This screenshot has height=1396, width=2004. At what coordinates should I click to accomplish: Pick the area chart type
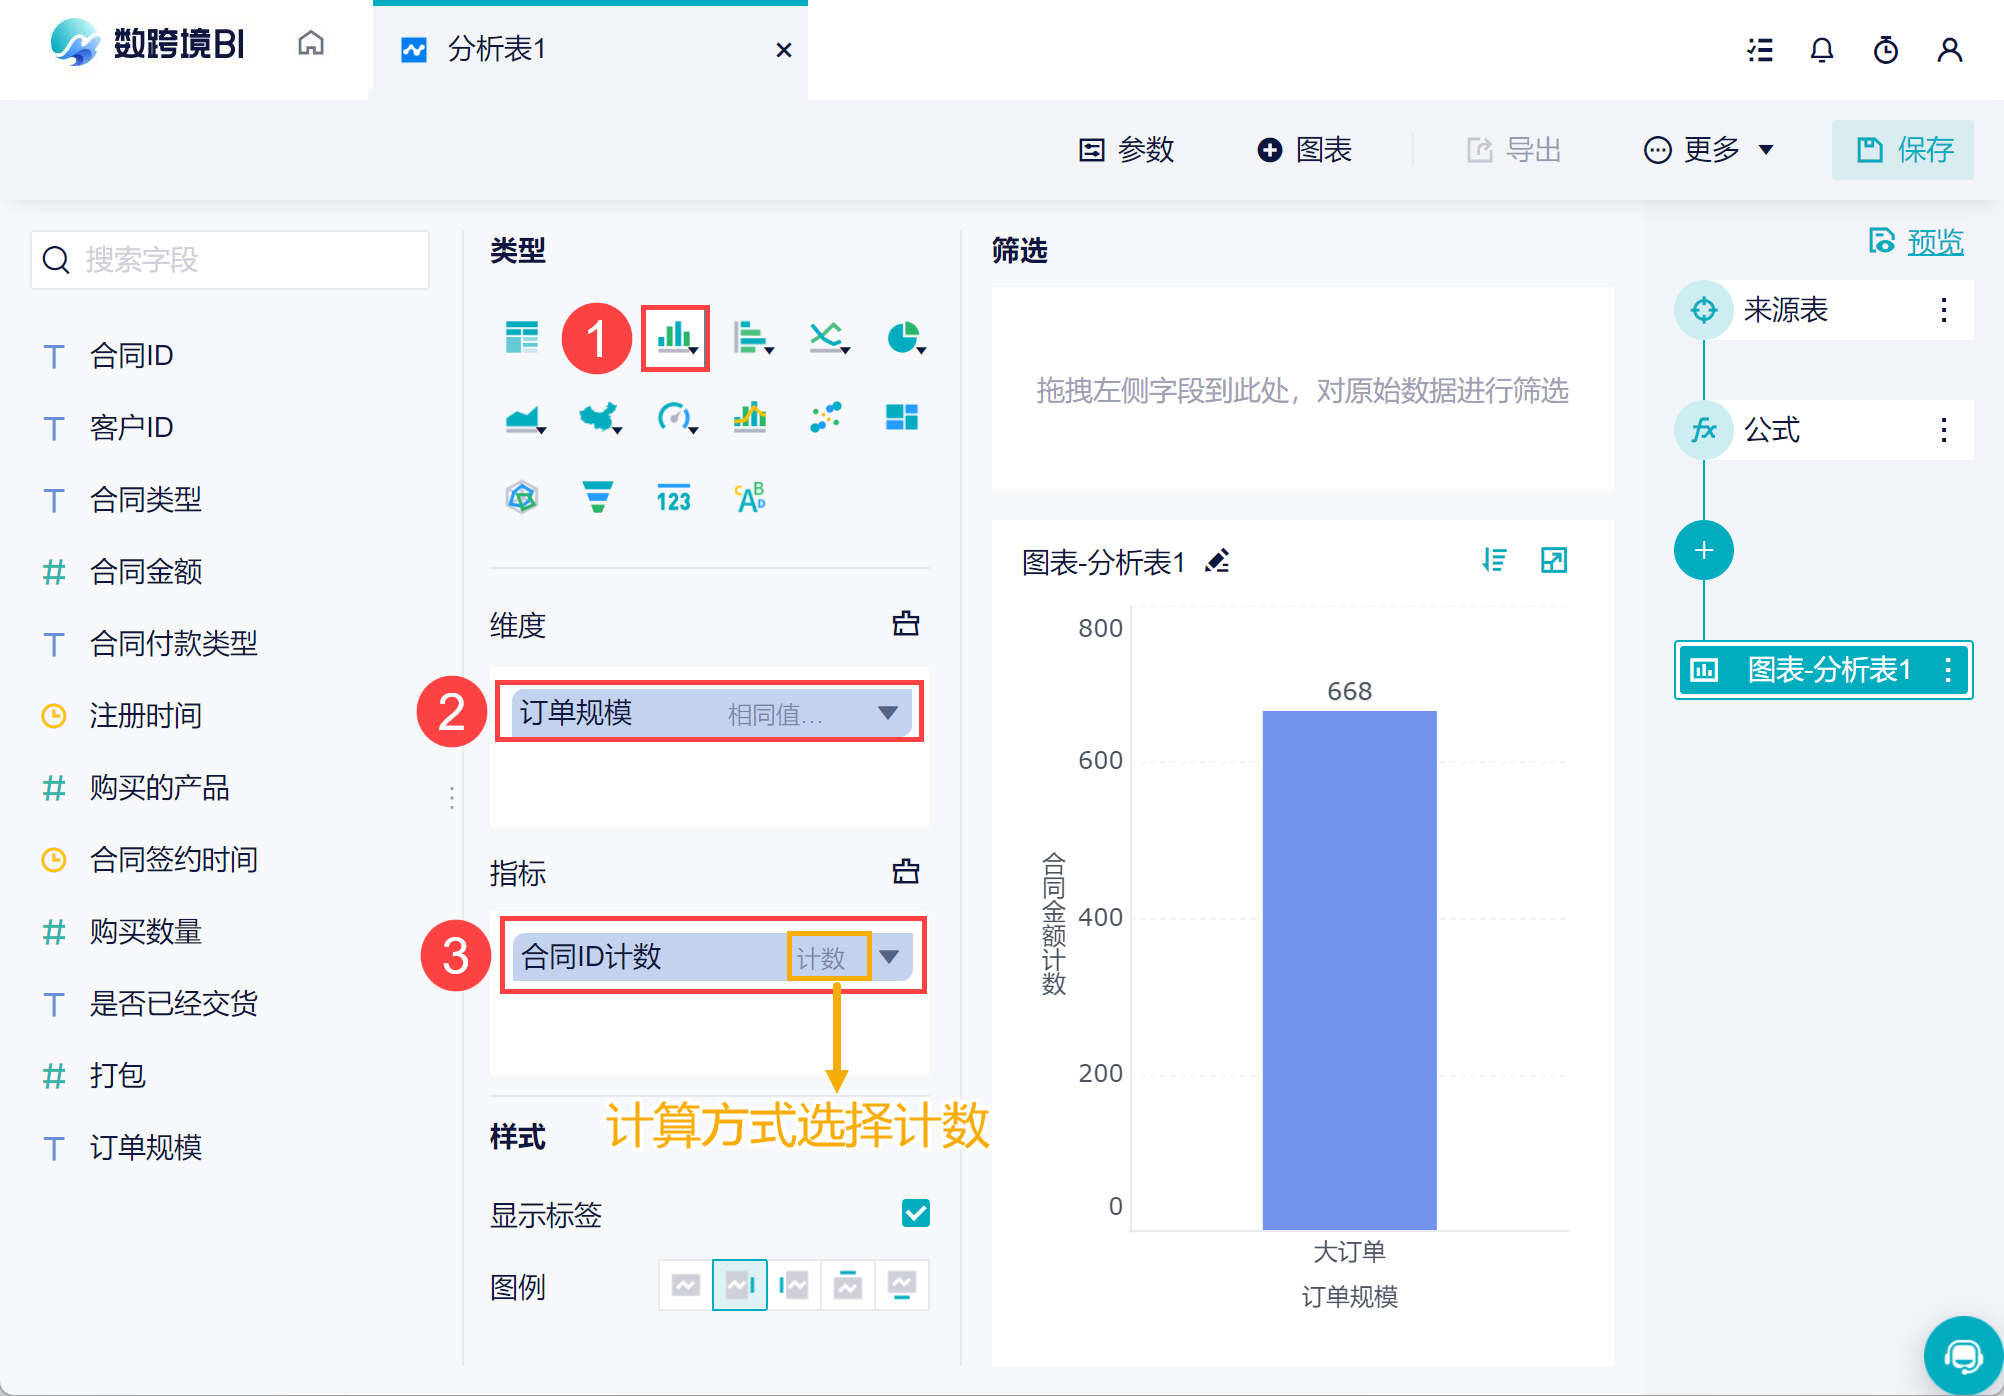[x=524, y=417]
